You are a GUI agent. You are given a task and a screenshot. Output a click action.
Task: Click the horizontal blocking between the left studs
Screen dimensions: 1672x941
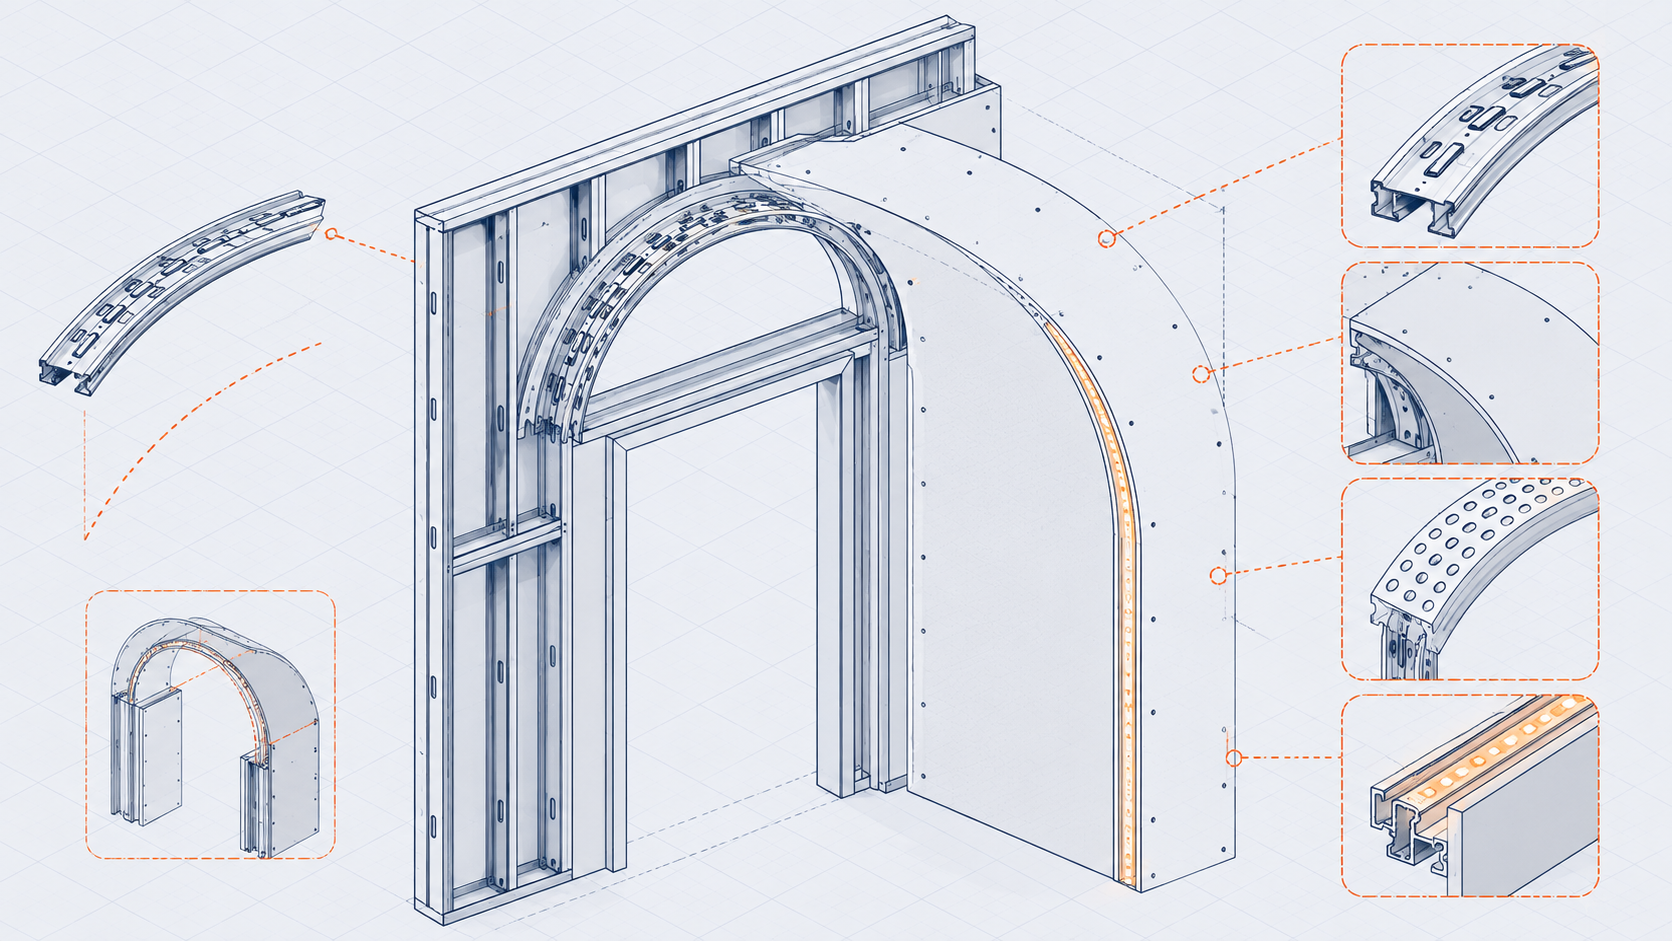point(506,543)
